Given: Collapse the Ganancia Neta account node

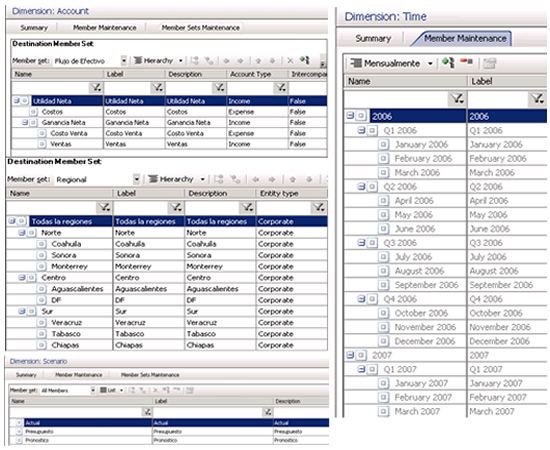Looking at the screenshot, I should tap(25, 122).
